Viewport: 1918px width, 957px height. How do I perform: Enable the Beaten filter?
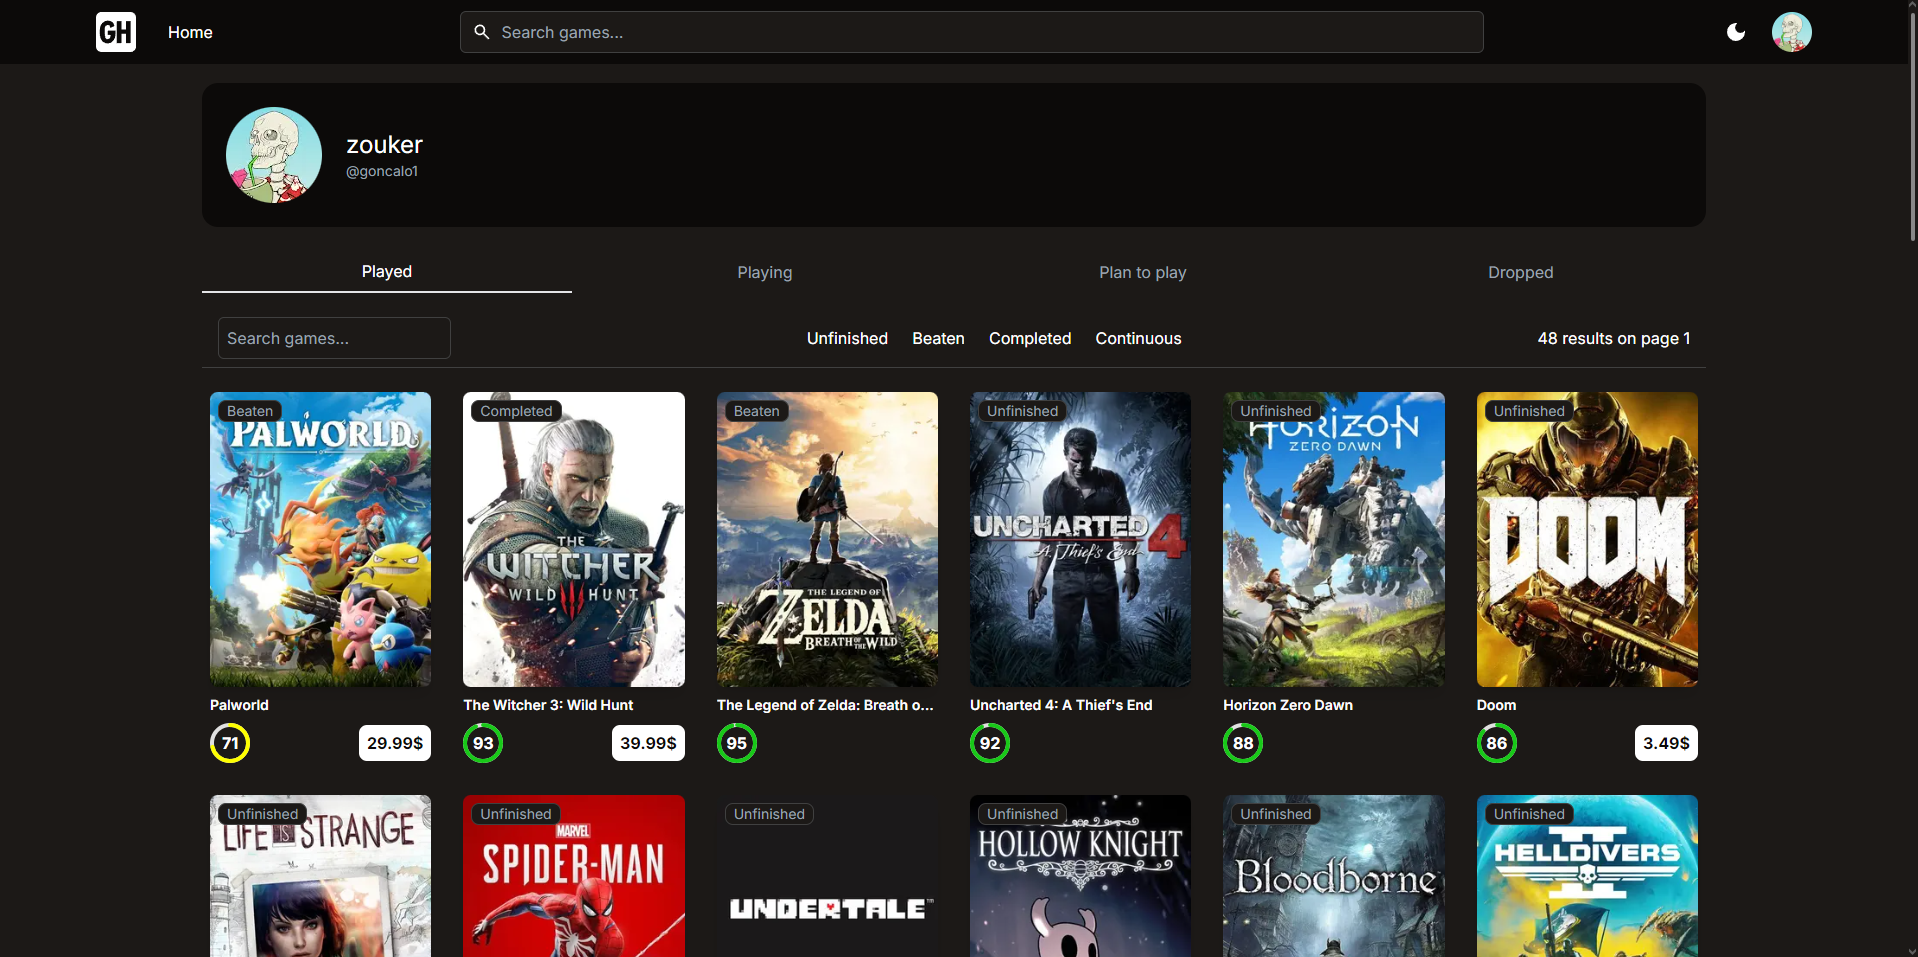point(937,338)
